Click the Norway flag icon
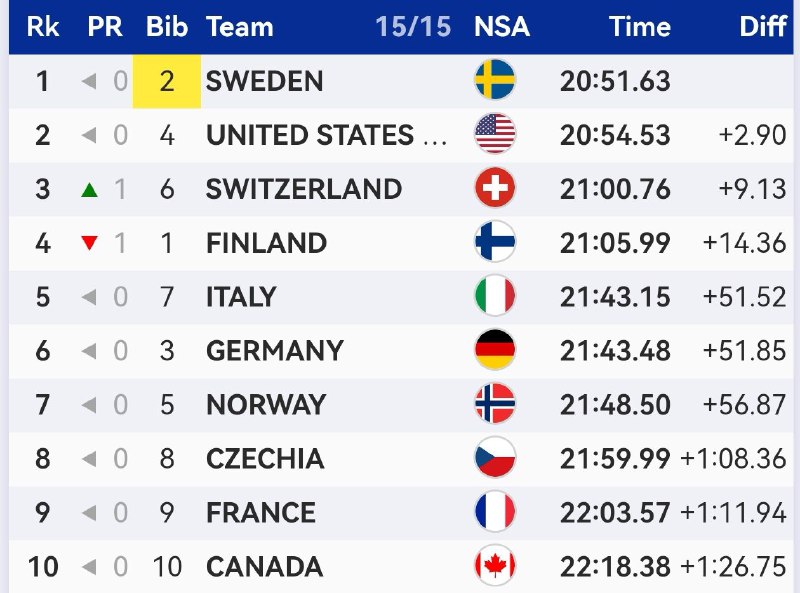800x593 pixels. [495, 404]
